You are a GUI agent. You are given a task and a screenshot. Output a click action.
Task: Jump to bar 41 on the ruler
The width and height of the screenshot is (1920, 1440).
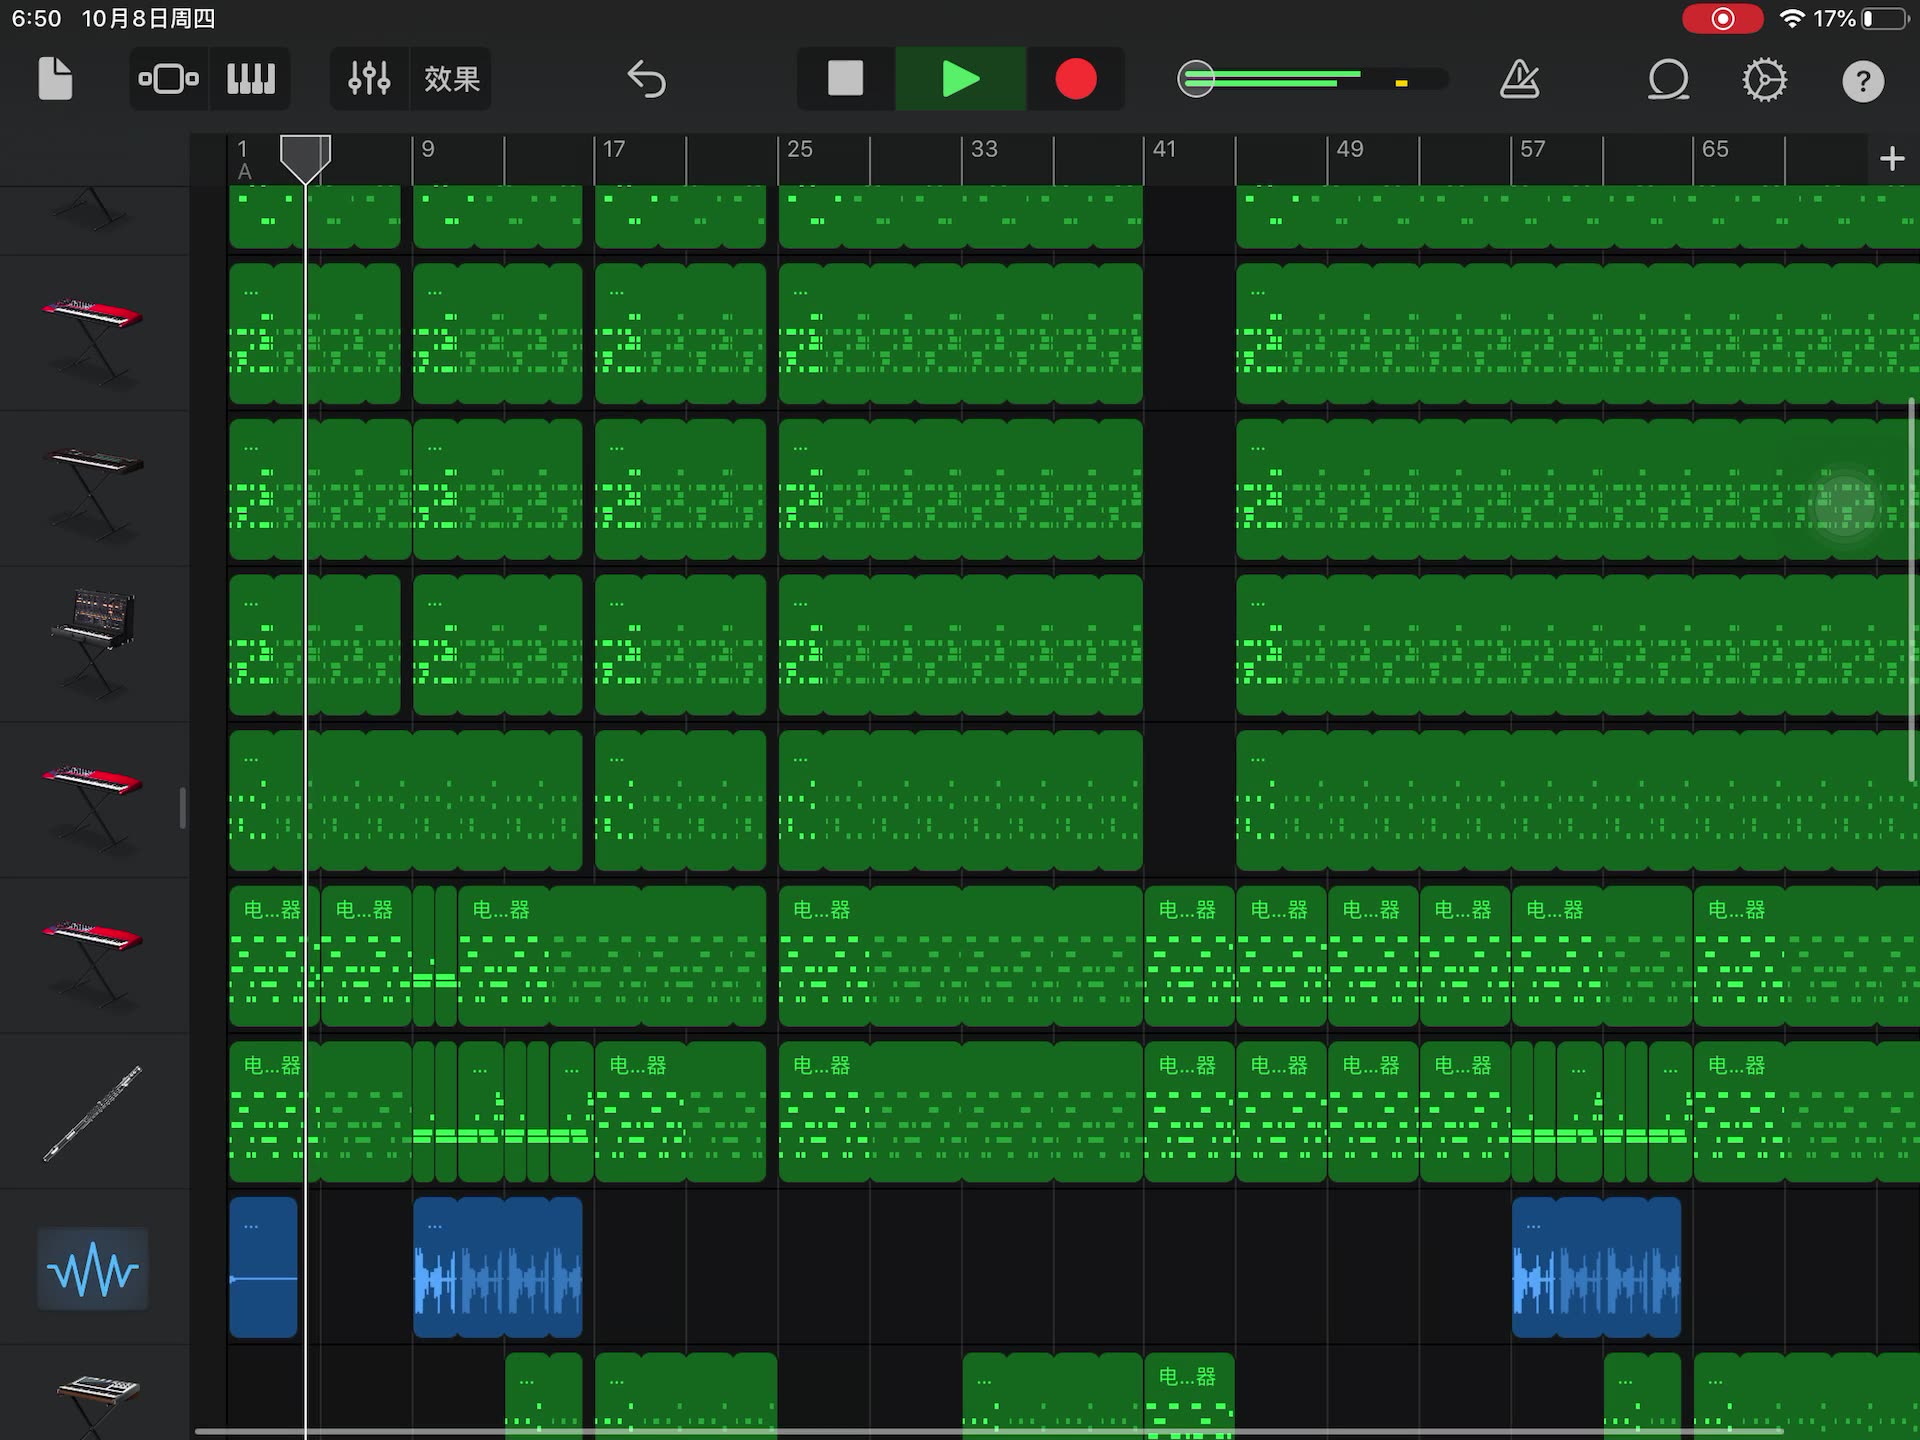(x=1164, y=150)
